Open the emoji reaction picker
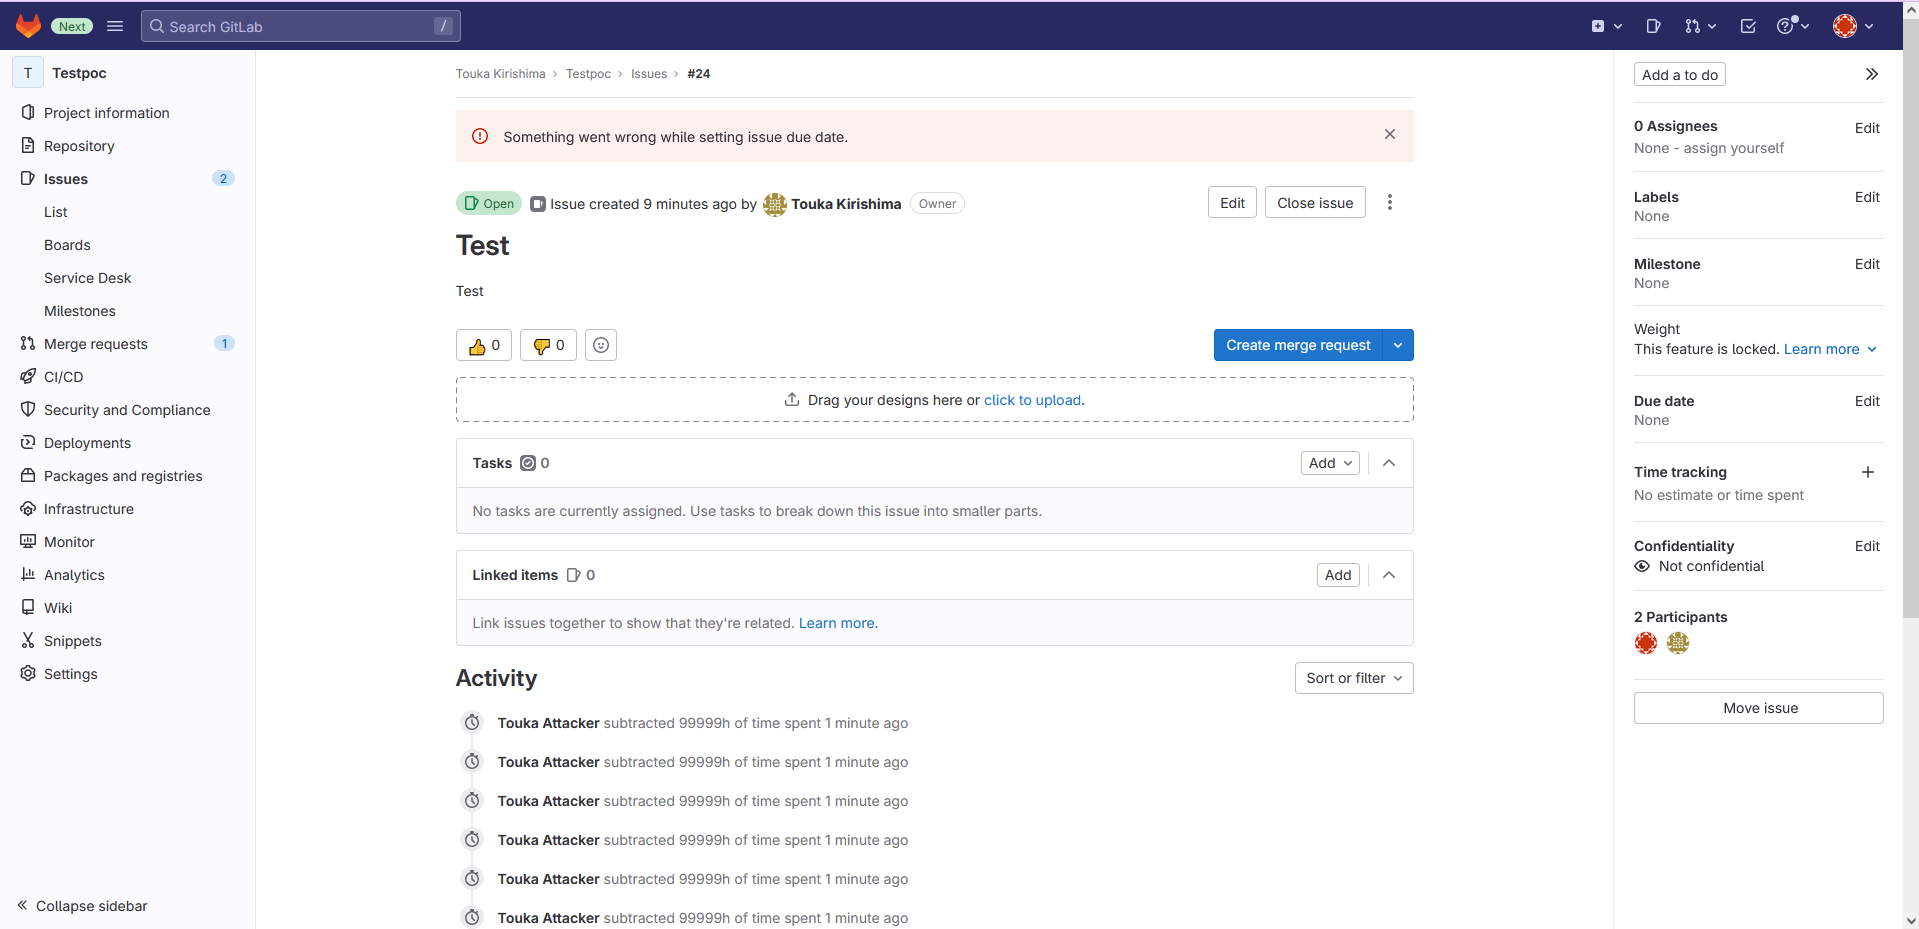 [x=601, y=345]
